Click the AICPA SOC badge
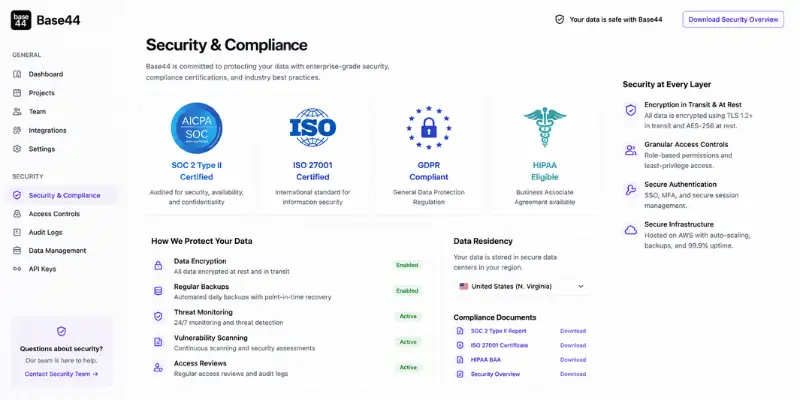This screenshot has height=400, width=800. pyautogui.click(x=196, y=128)
